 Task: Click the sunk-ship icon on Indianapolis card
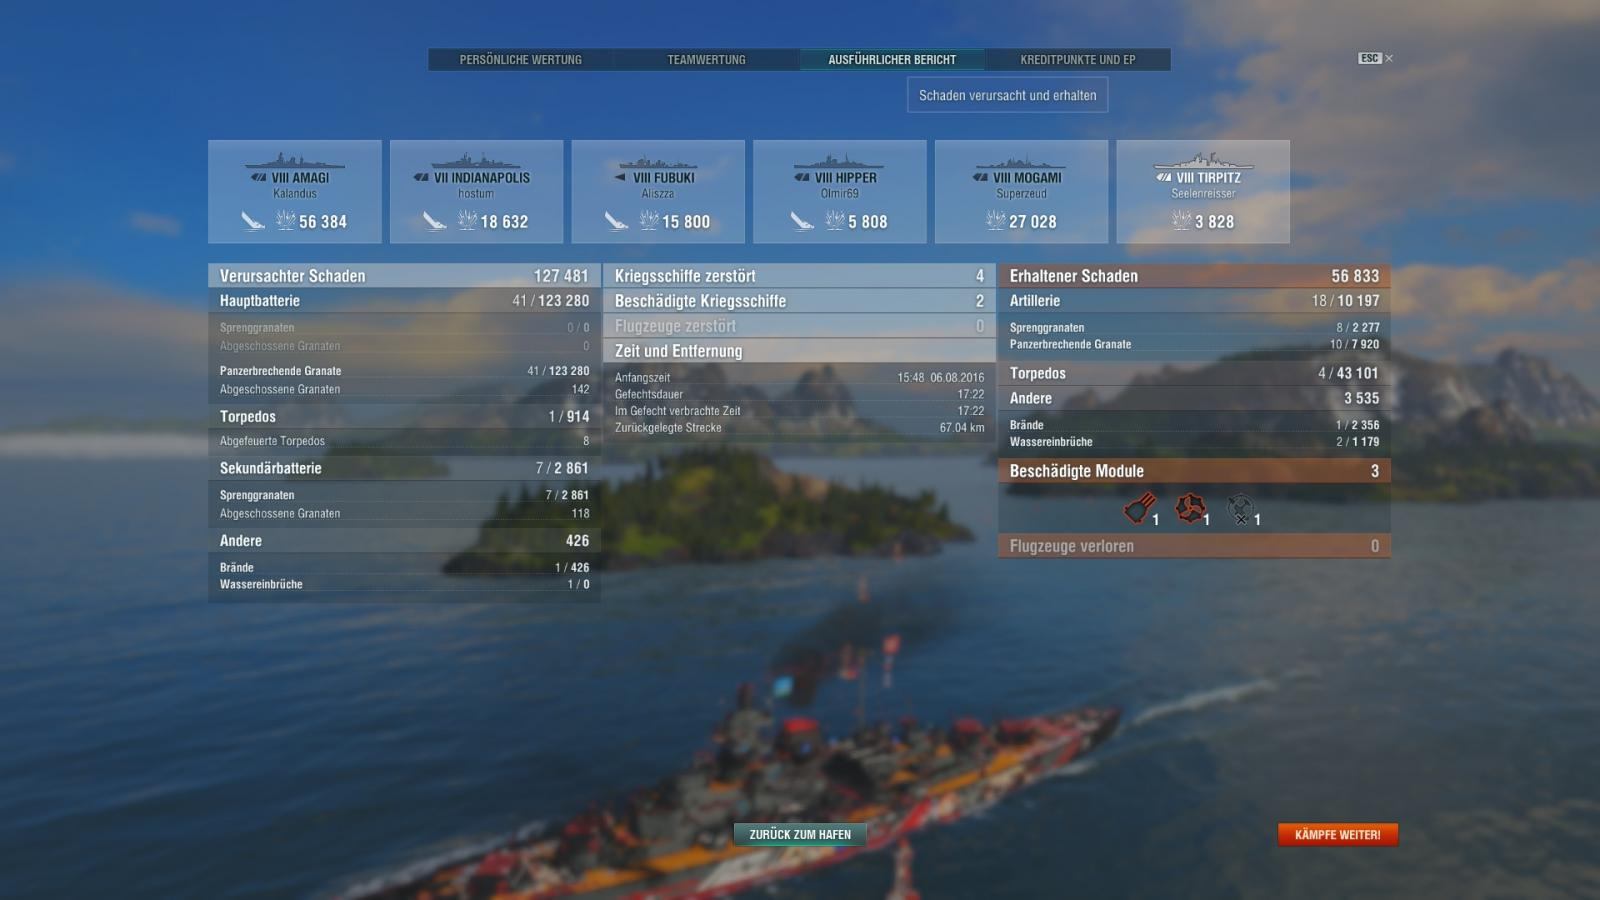pos(434,221)
